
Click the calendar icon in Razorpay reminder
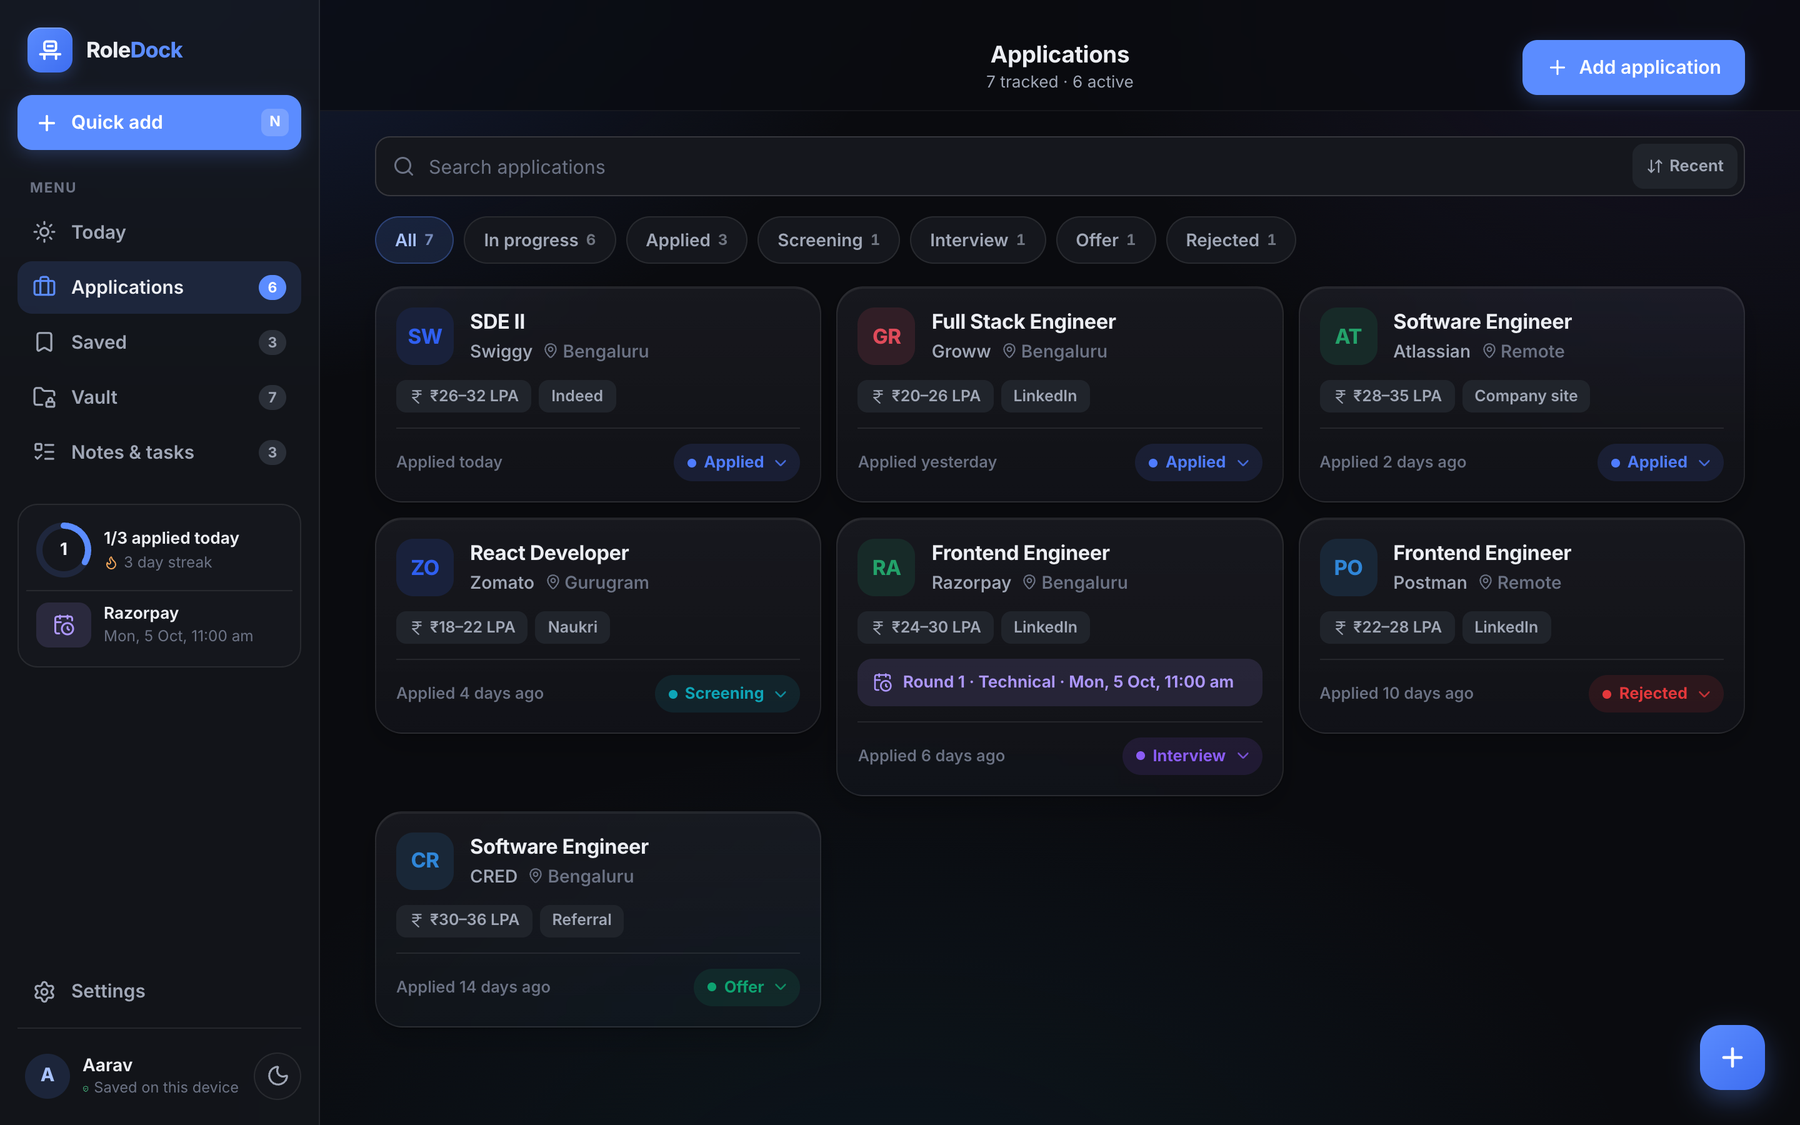tap(64, 625)
